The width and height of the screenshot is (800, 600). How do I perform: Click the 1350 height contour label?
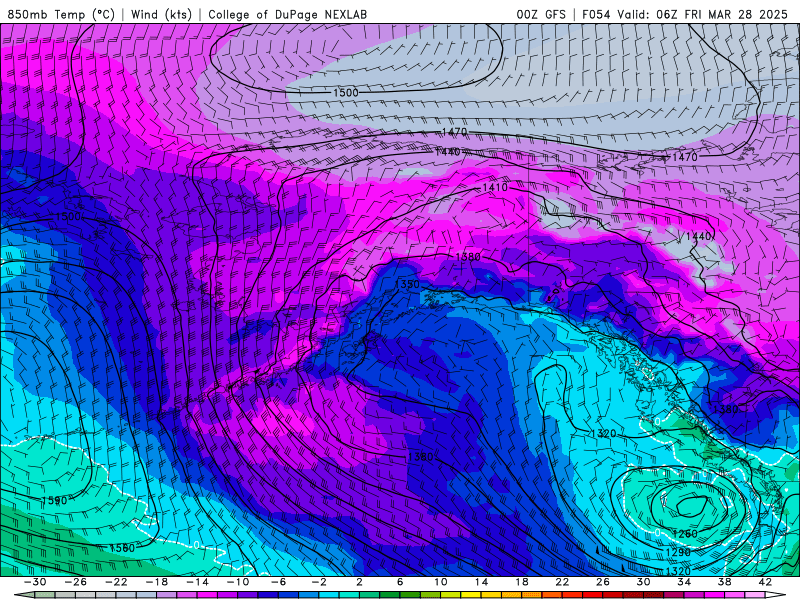coord(408,284)
